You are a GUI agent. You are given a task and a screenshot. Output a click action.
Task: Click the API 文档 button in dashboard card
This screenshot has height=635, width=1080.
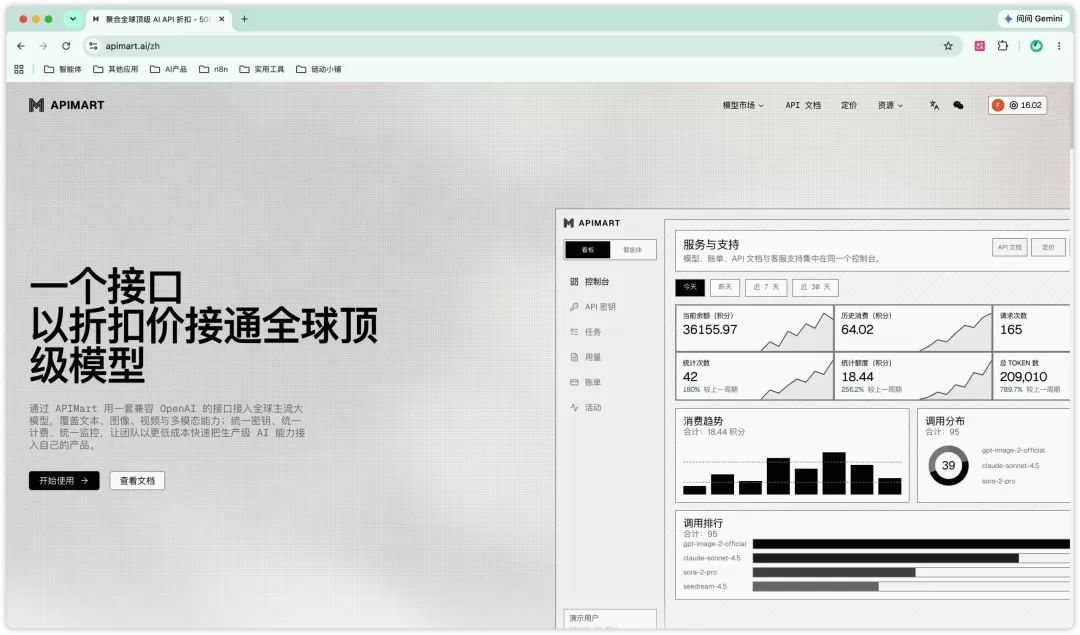1009,247
